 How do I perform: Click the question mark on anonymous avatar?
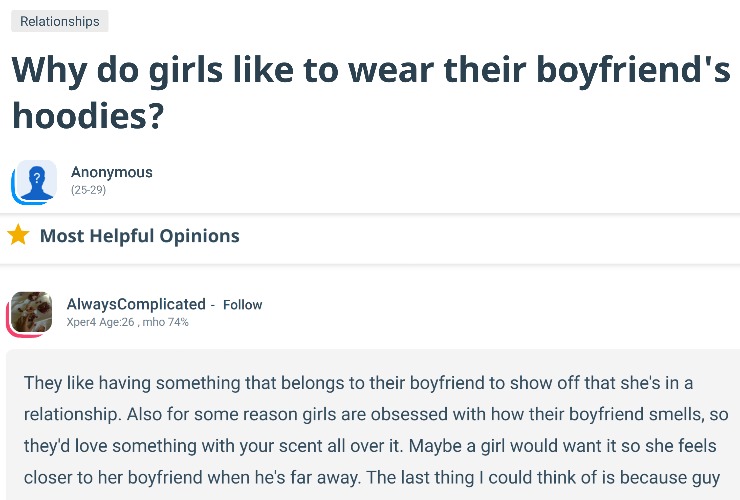point(38,176)
